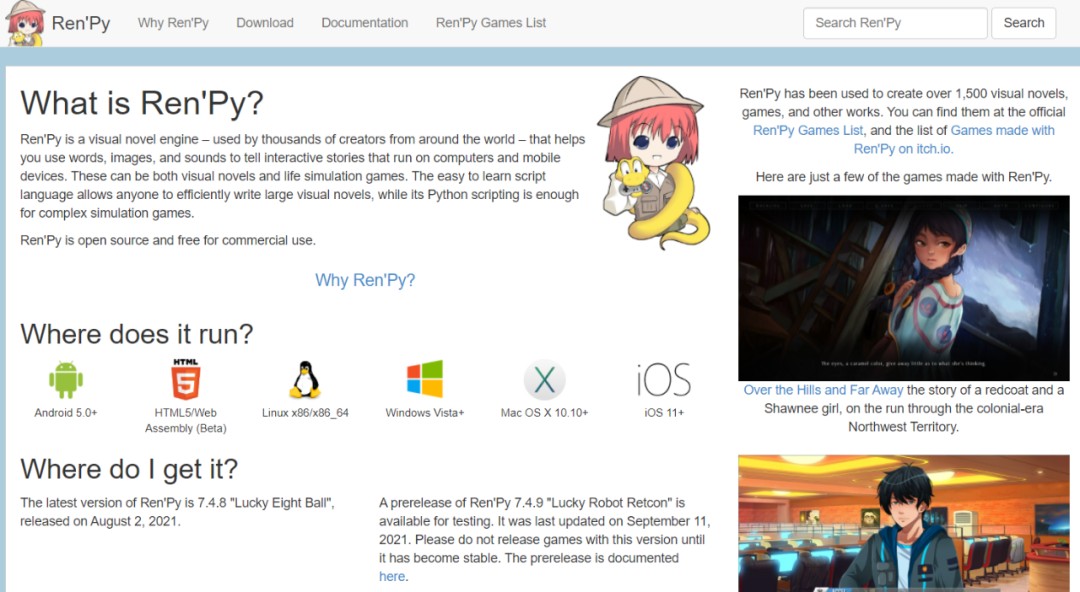Click the What is Ren'Py? heading
The image size is (1080, 592).
pos(142,103)
